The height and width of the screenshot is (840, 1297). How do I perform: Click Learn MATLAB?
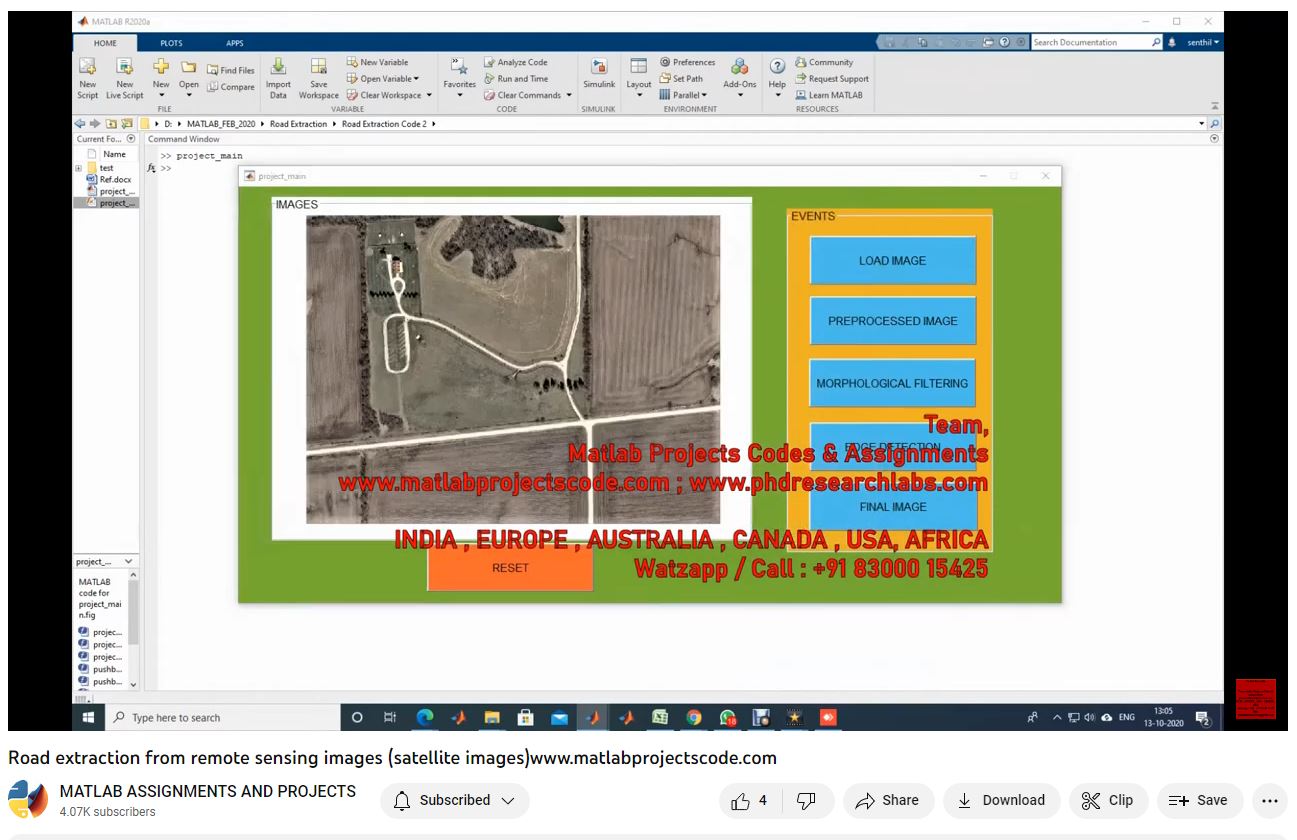[829, 95]
